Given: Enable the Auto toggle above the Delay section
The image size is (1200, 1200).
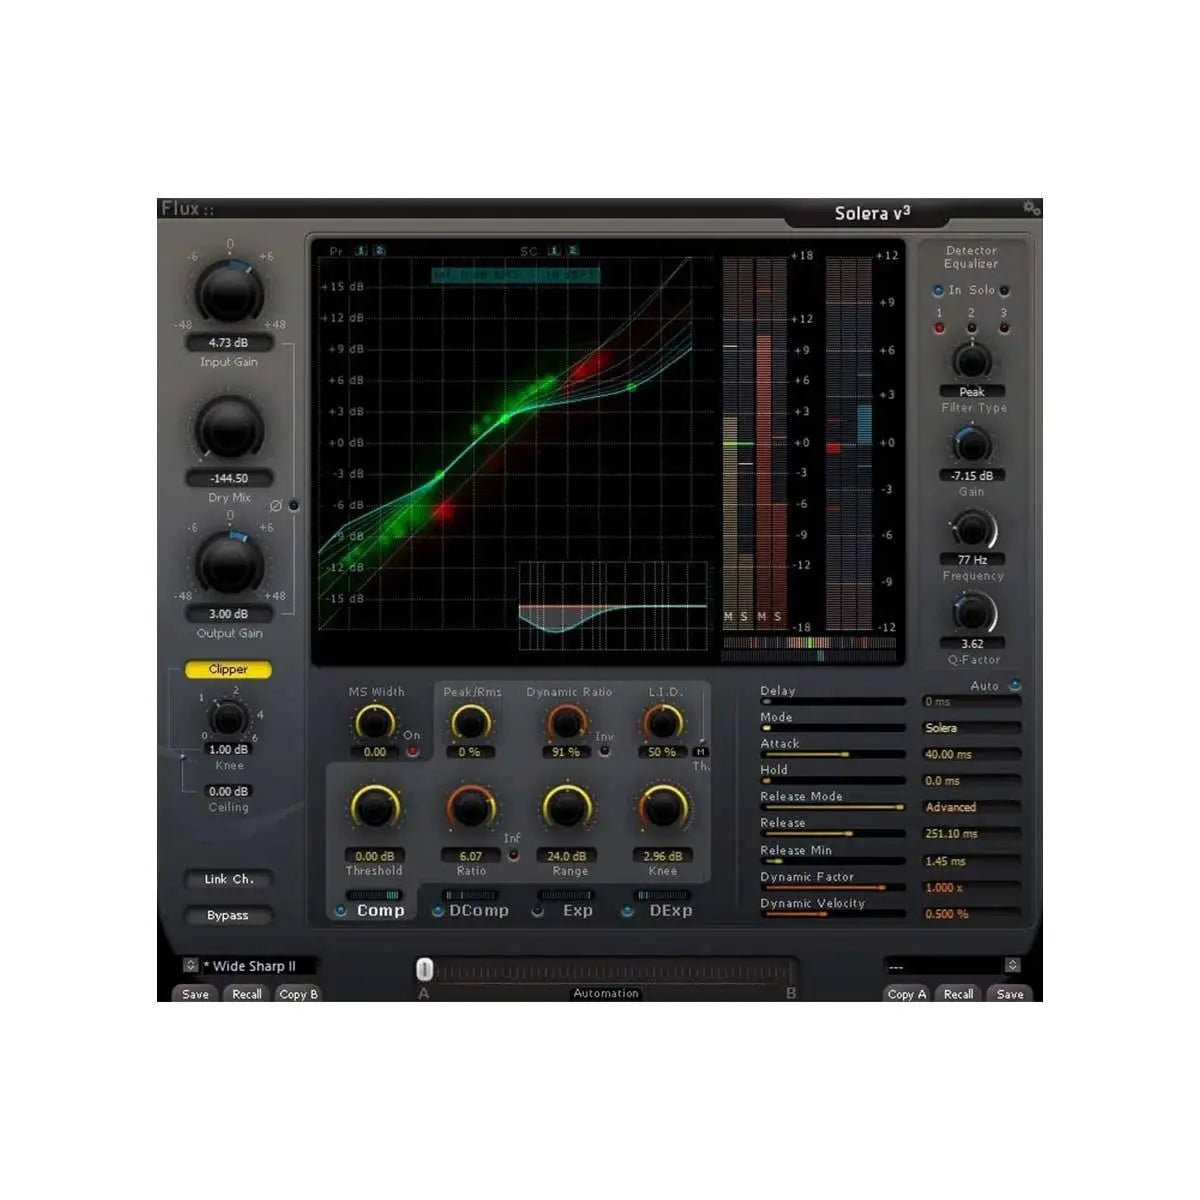Looking at the screenshot, I should pos(1013,685).
